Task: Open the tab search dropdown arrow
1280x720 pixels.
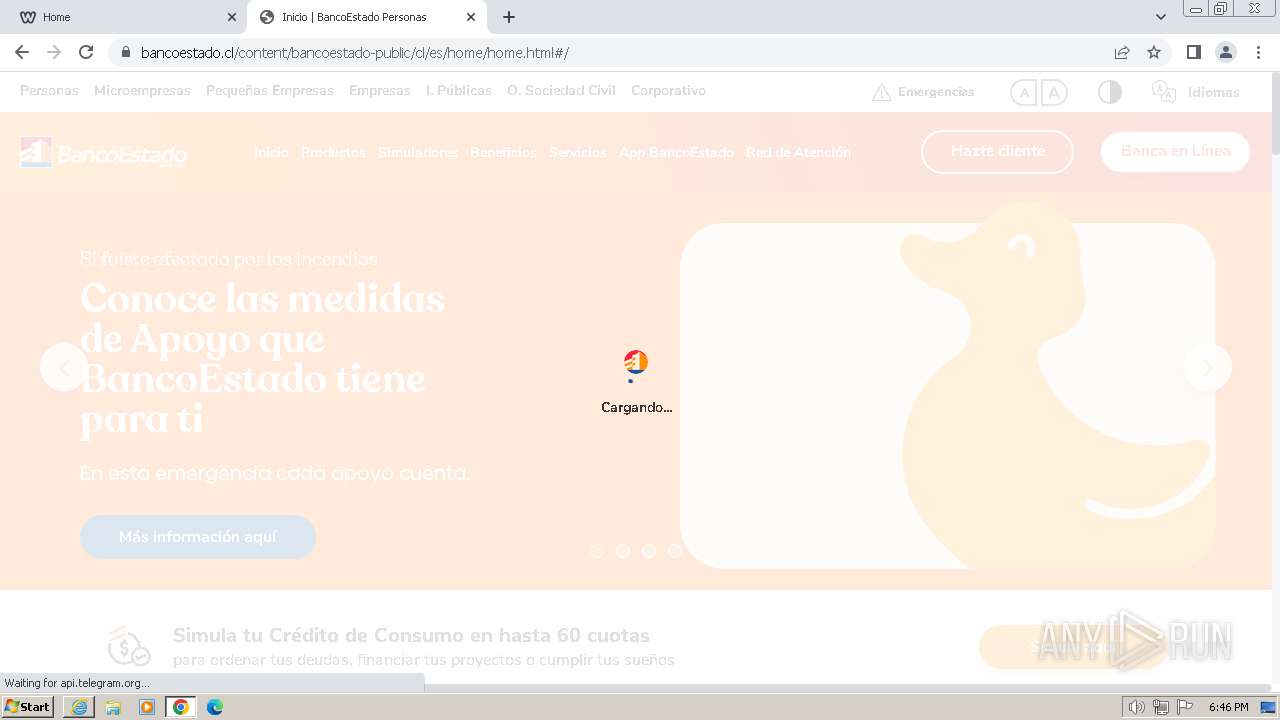Action: pos(1161,17)
